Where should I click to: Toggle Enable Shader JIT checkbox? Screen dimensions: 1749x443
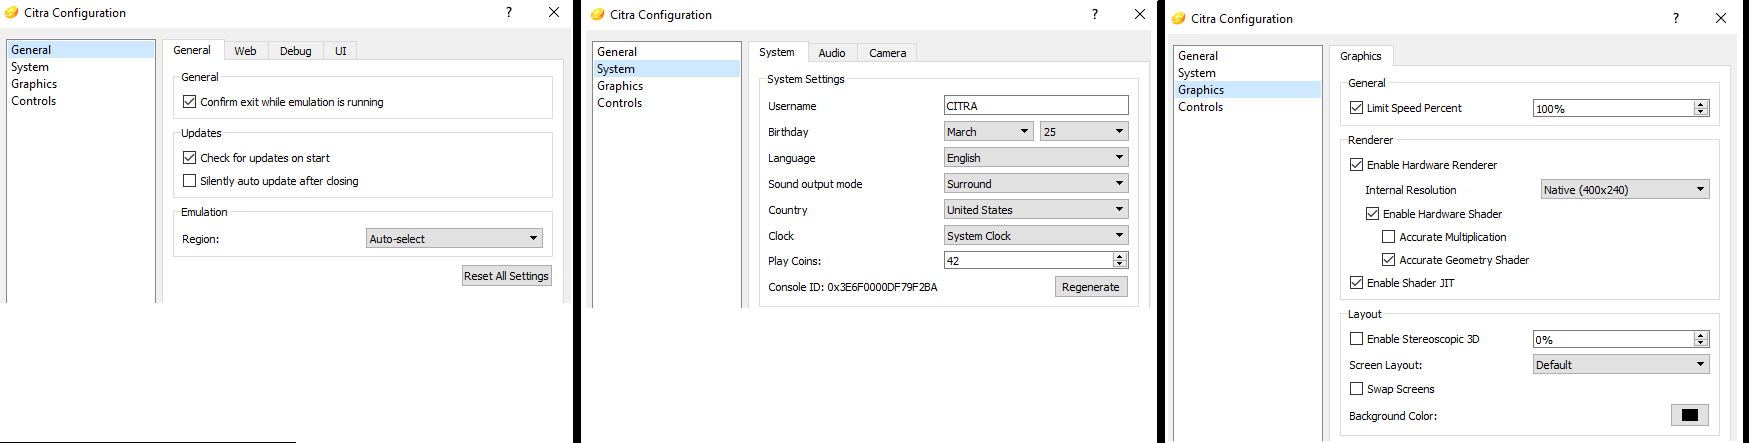(x=1356, y=283)
